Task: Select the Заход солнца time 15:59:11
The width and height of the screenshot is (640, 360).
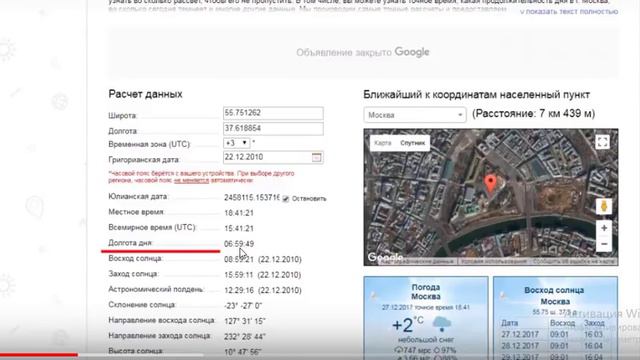Action: click(239, 275)
